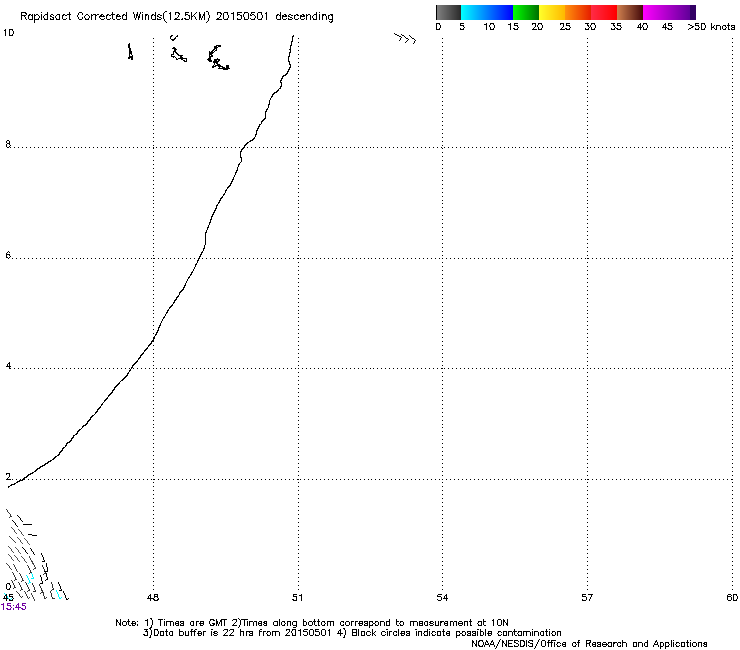Viewport: 740px width, 650px height.
Task: Click the cluster of wind barbs at bottom-left
Action: pos(35,555)
